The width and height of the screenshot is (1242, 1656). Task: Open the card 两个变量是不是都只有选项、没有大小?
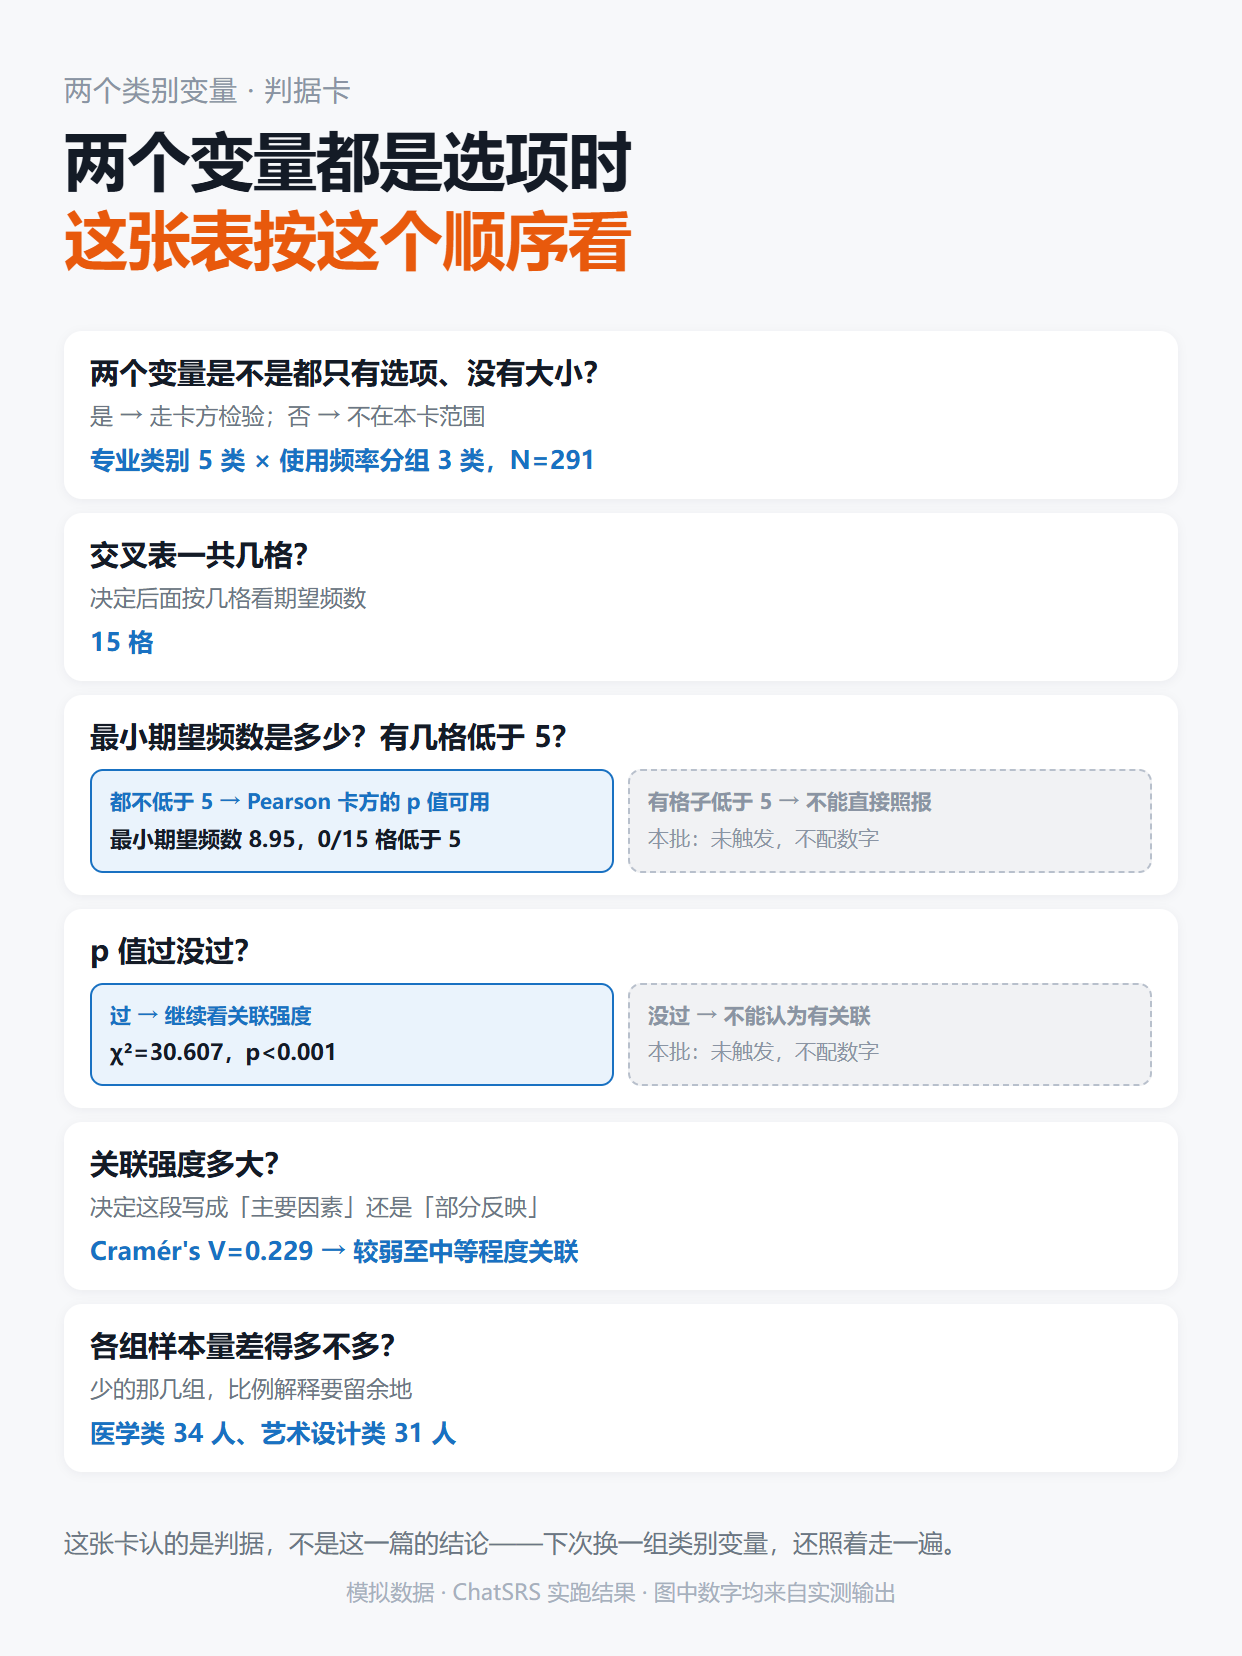(x=620, y=415)
